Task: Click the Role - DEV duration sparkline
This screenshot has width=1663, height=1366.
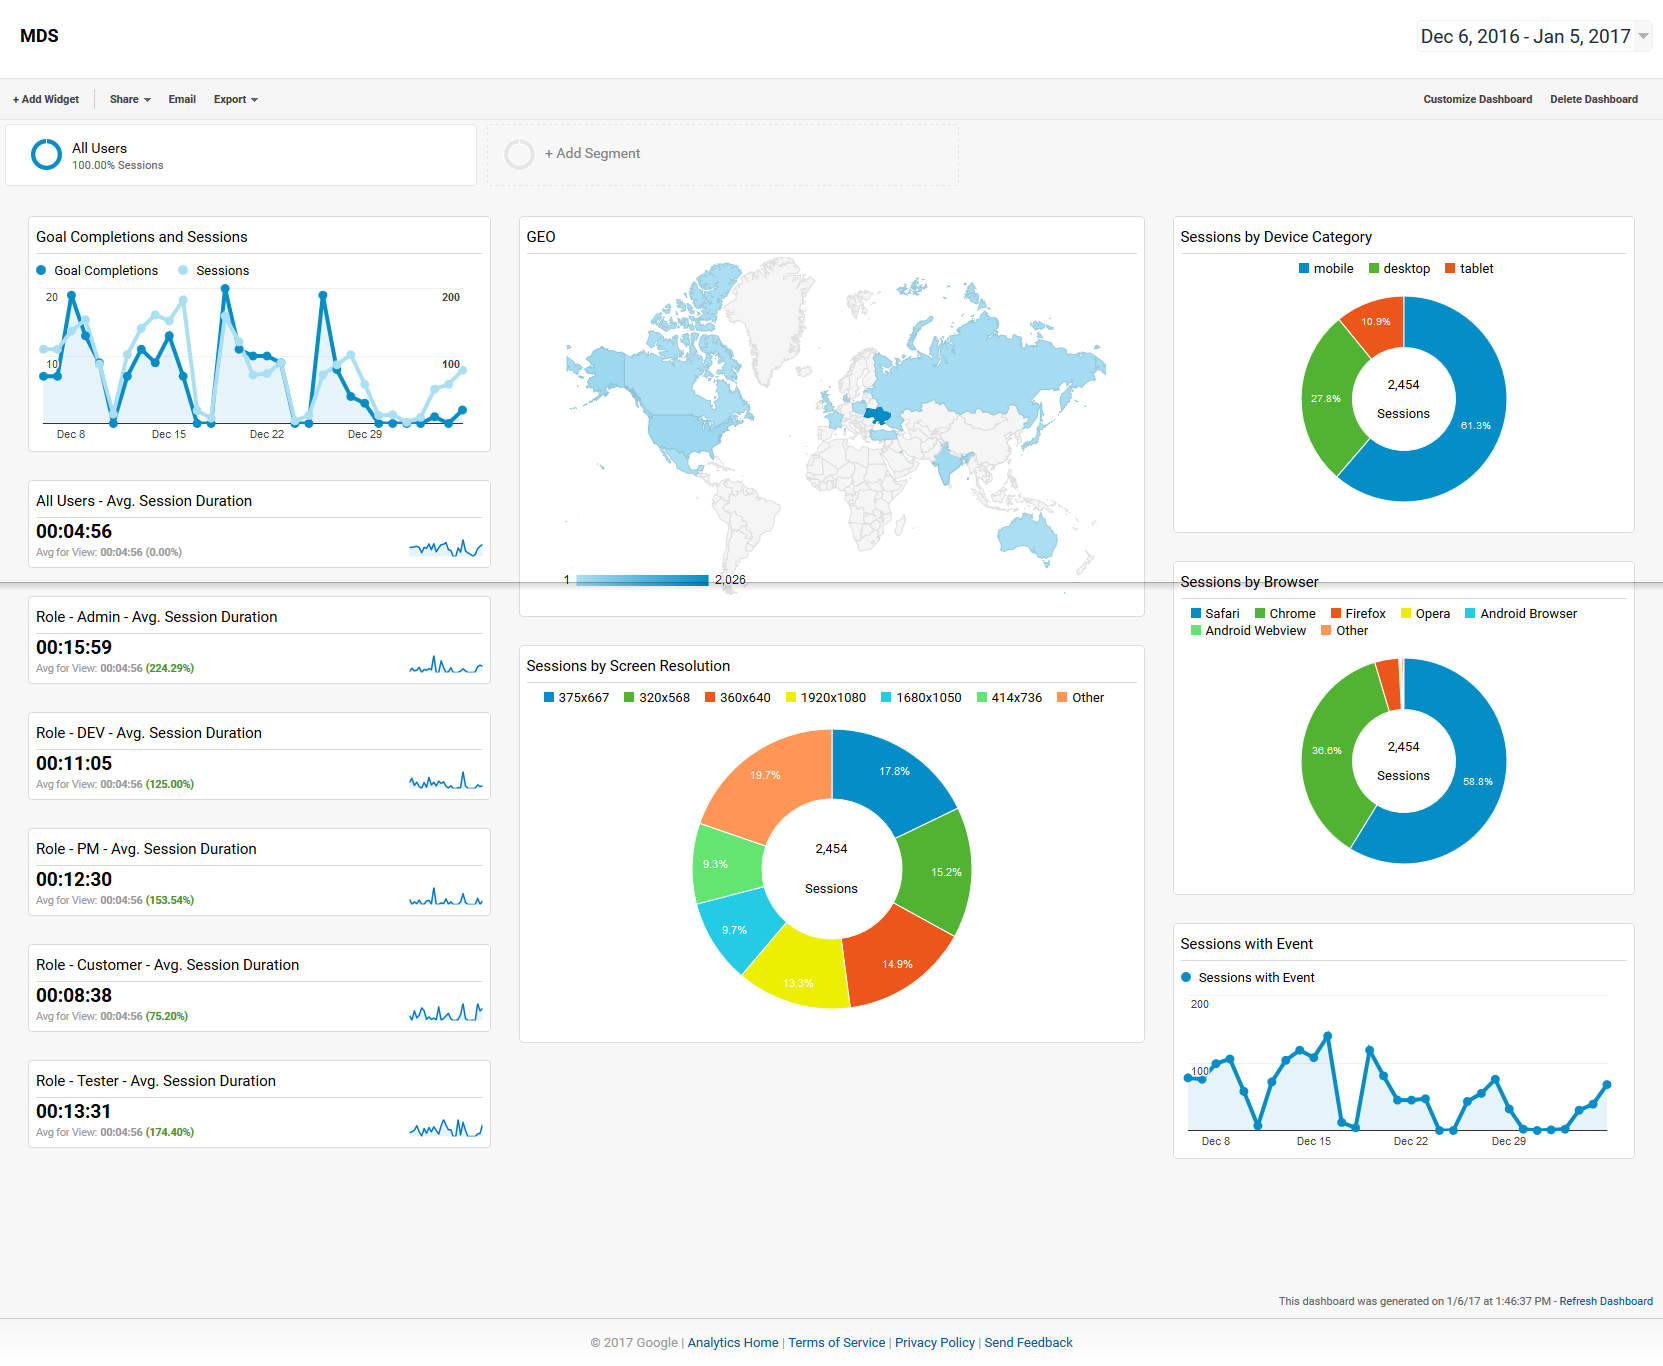Action: 446,779
